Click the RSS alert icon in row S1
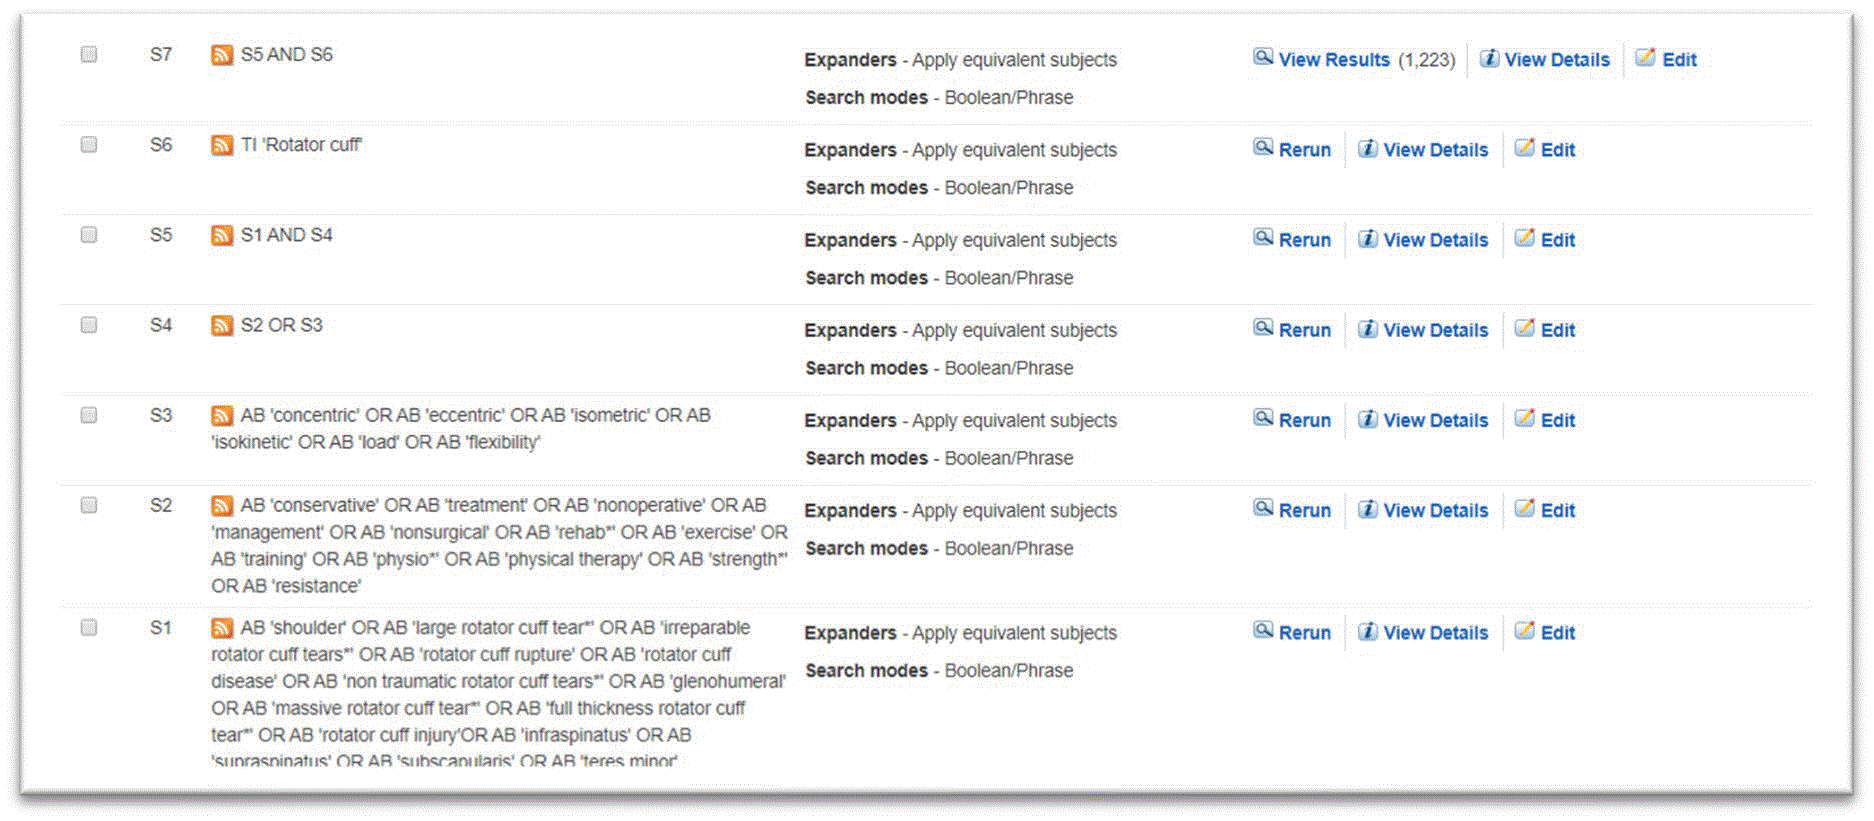The image size is (1874, 821). tap(222, 628)
